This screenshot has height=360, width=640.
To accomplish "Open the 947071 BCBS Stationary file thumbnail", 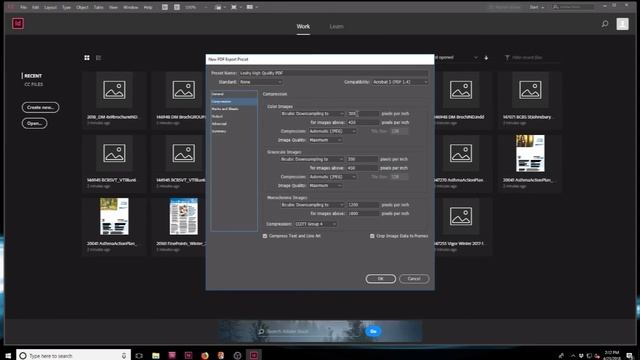I will pyautogui.click(x=530, y=90).
